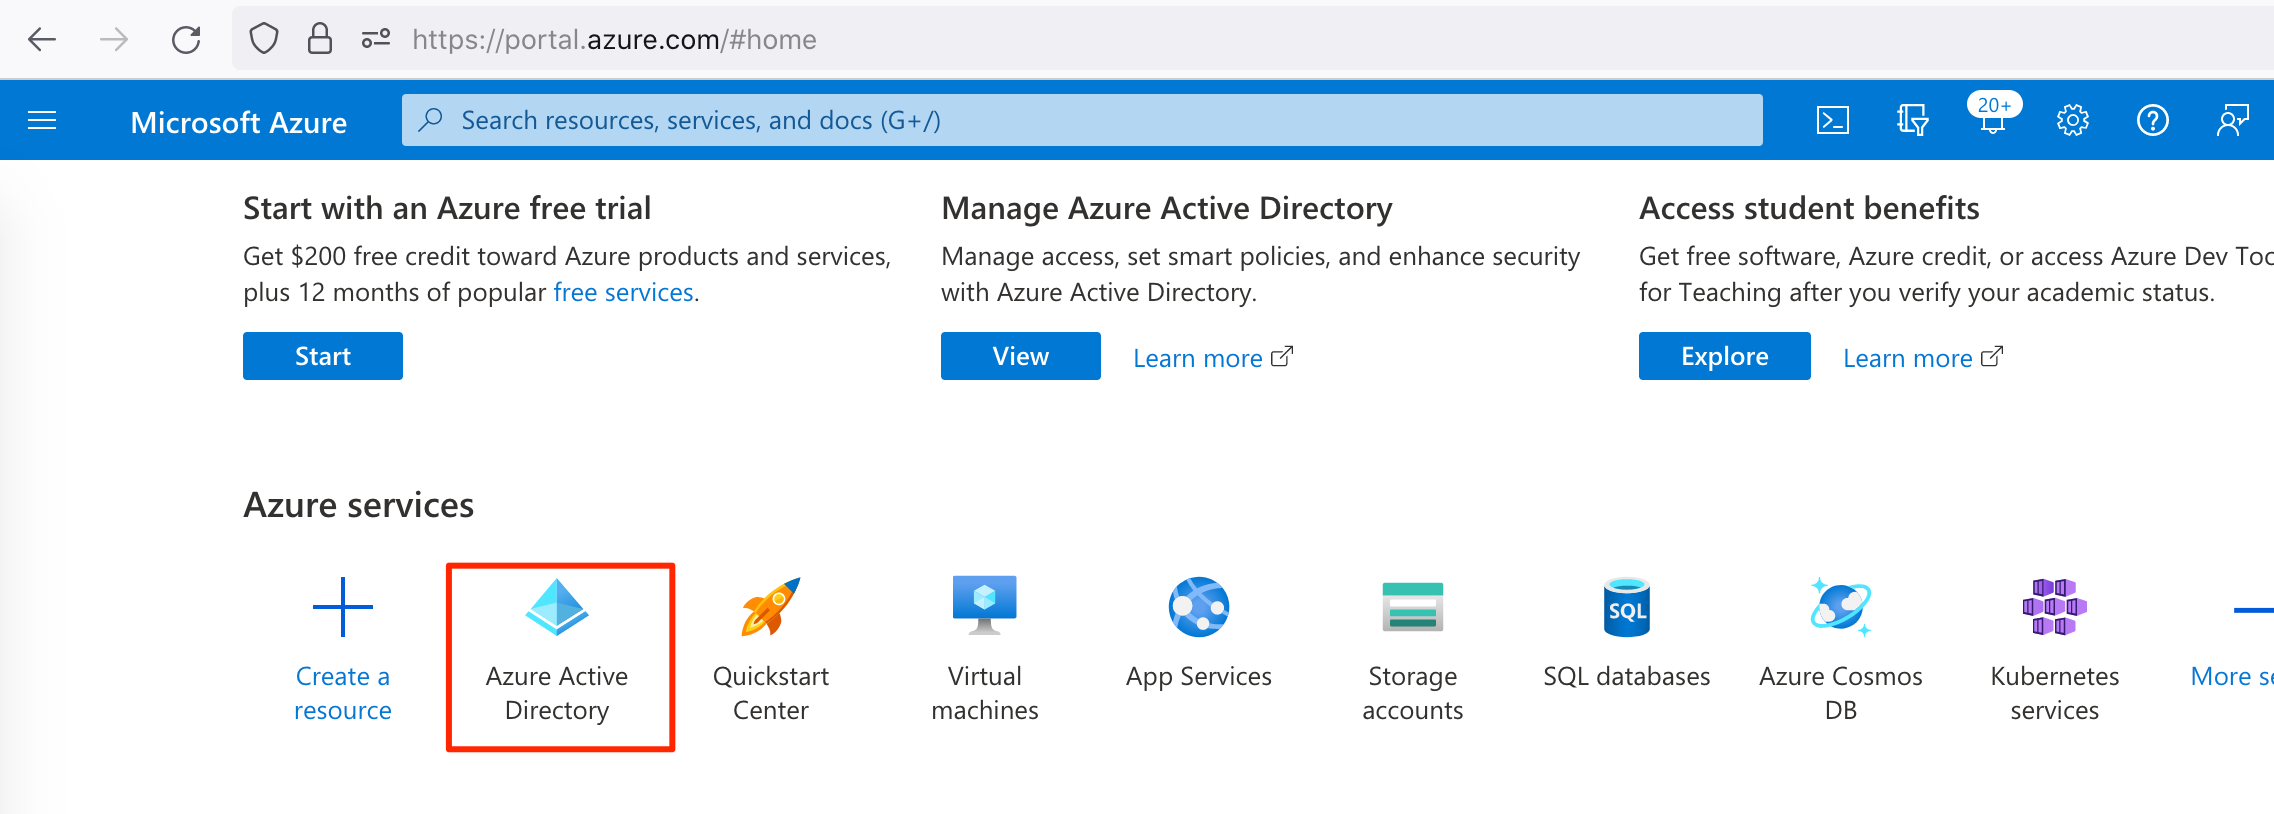Open portal settings gear
Screen dimensions: 2274x814
[x=2073, y=121]
